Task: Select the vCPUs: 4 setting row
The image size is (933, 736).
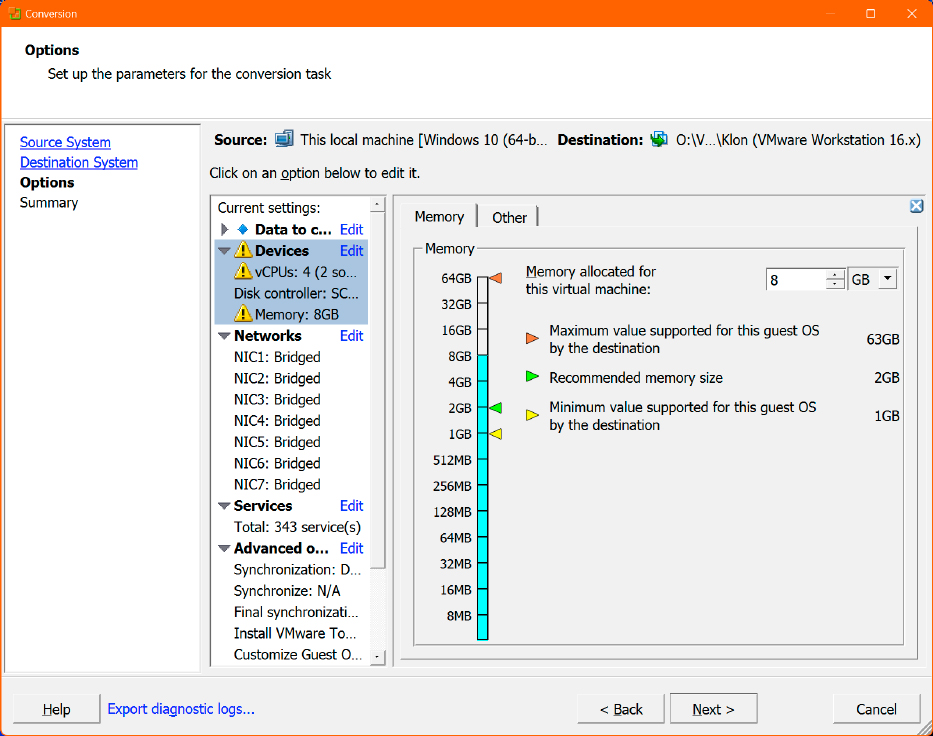Action: click(291, 272)
